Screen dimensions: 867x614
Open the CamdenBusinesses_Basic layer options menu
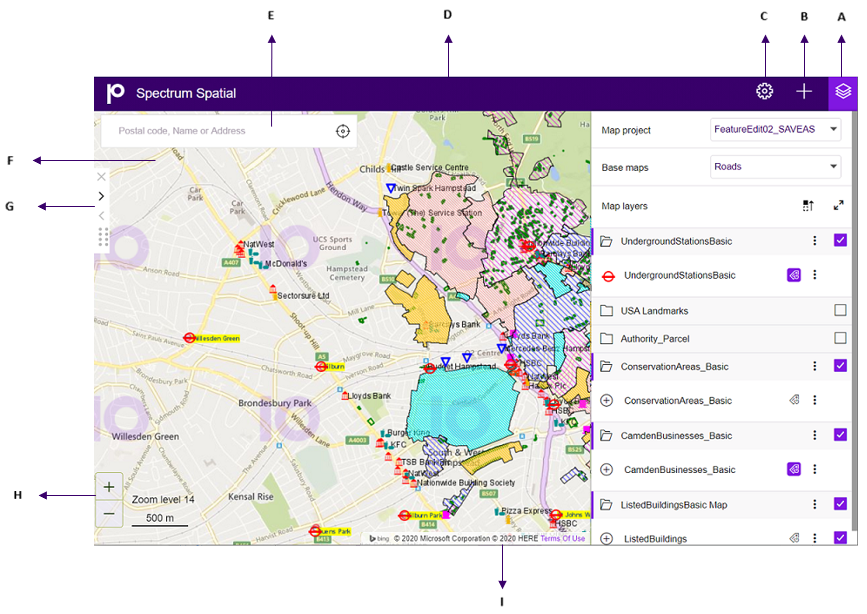coord(814,469)
